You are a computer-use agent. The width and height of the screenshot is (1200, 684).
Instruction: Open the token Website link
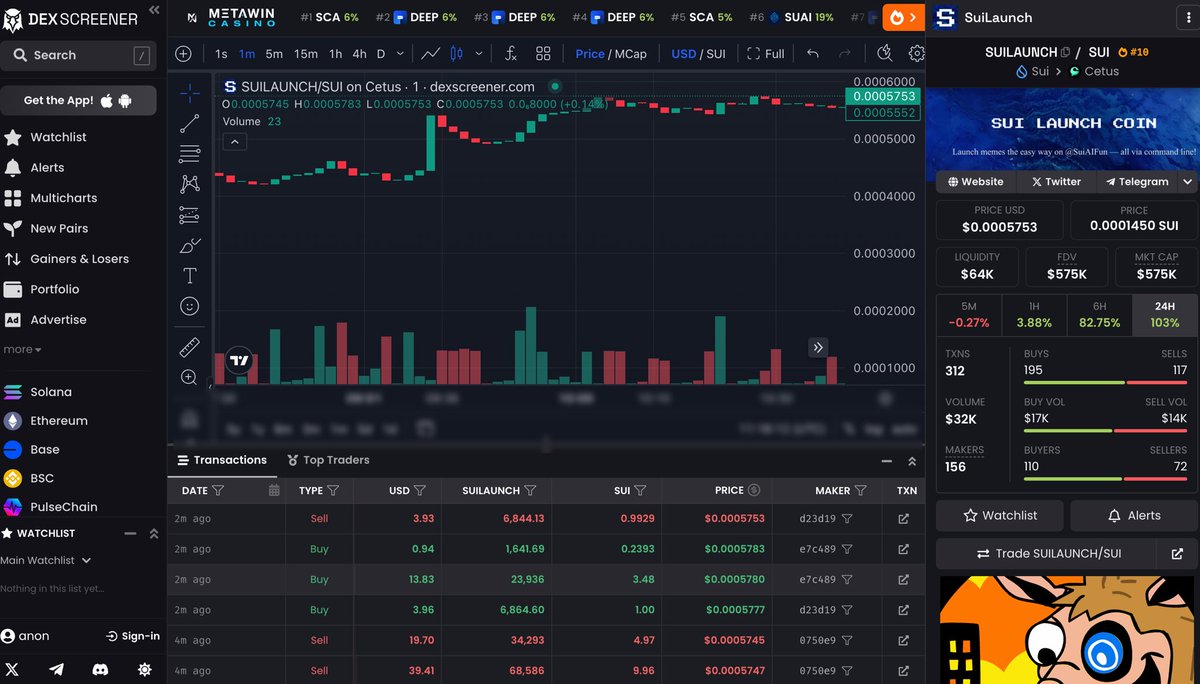click(976, 182)
